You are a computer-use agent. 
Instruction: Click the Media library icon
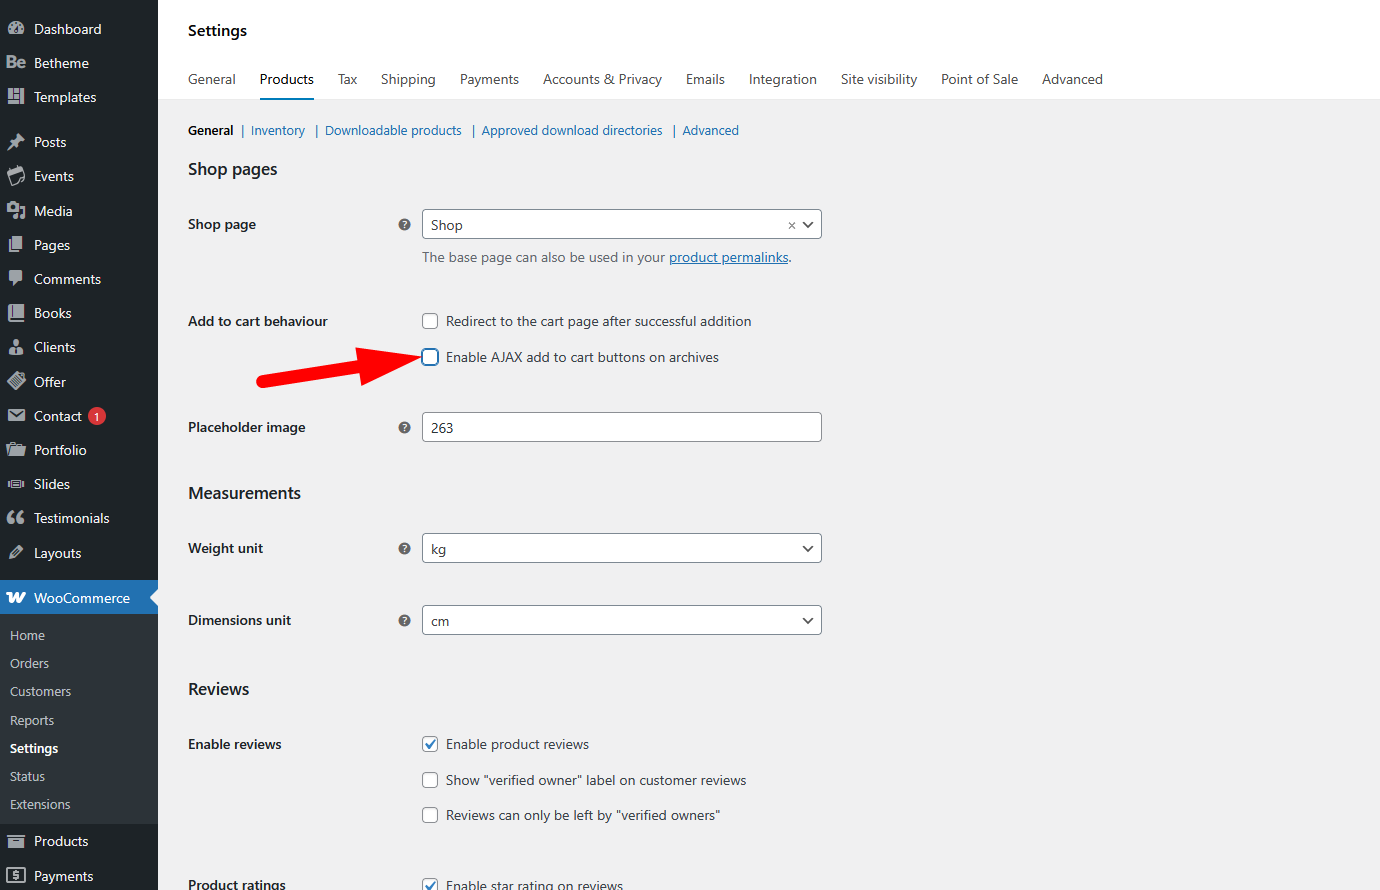pos(16,211)
